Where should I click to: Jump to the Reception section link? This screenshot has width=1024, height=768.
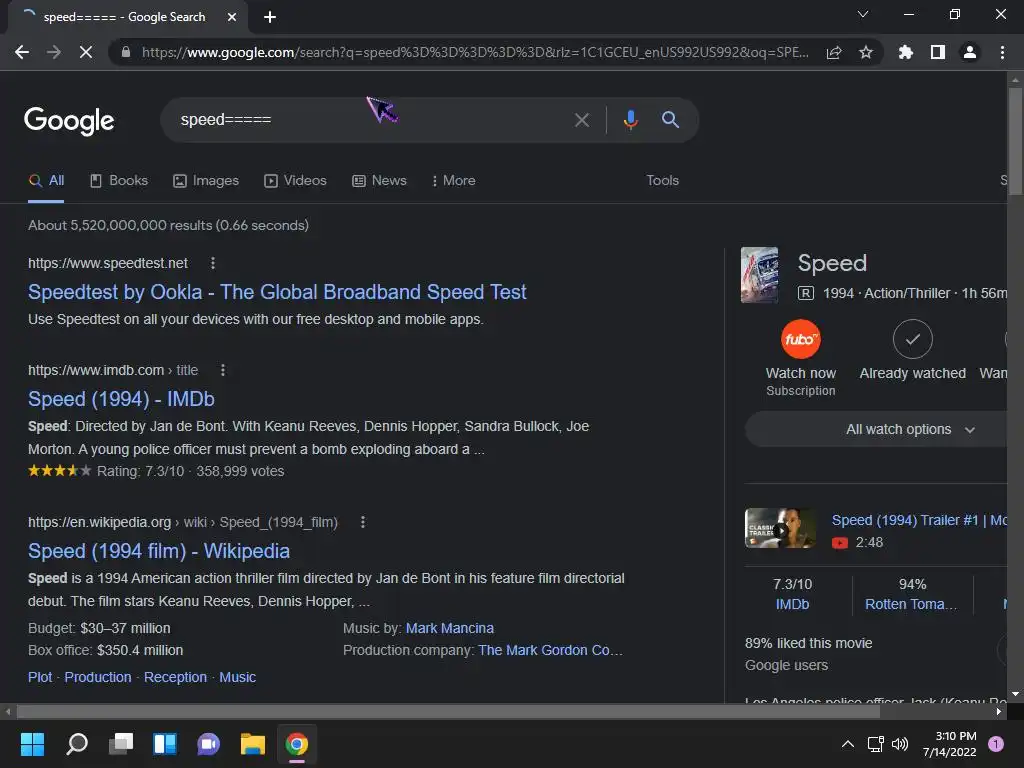click(x=175, y=677)
